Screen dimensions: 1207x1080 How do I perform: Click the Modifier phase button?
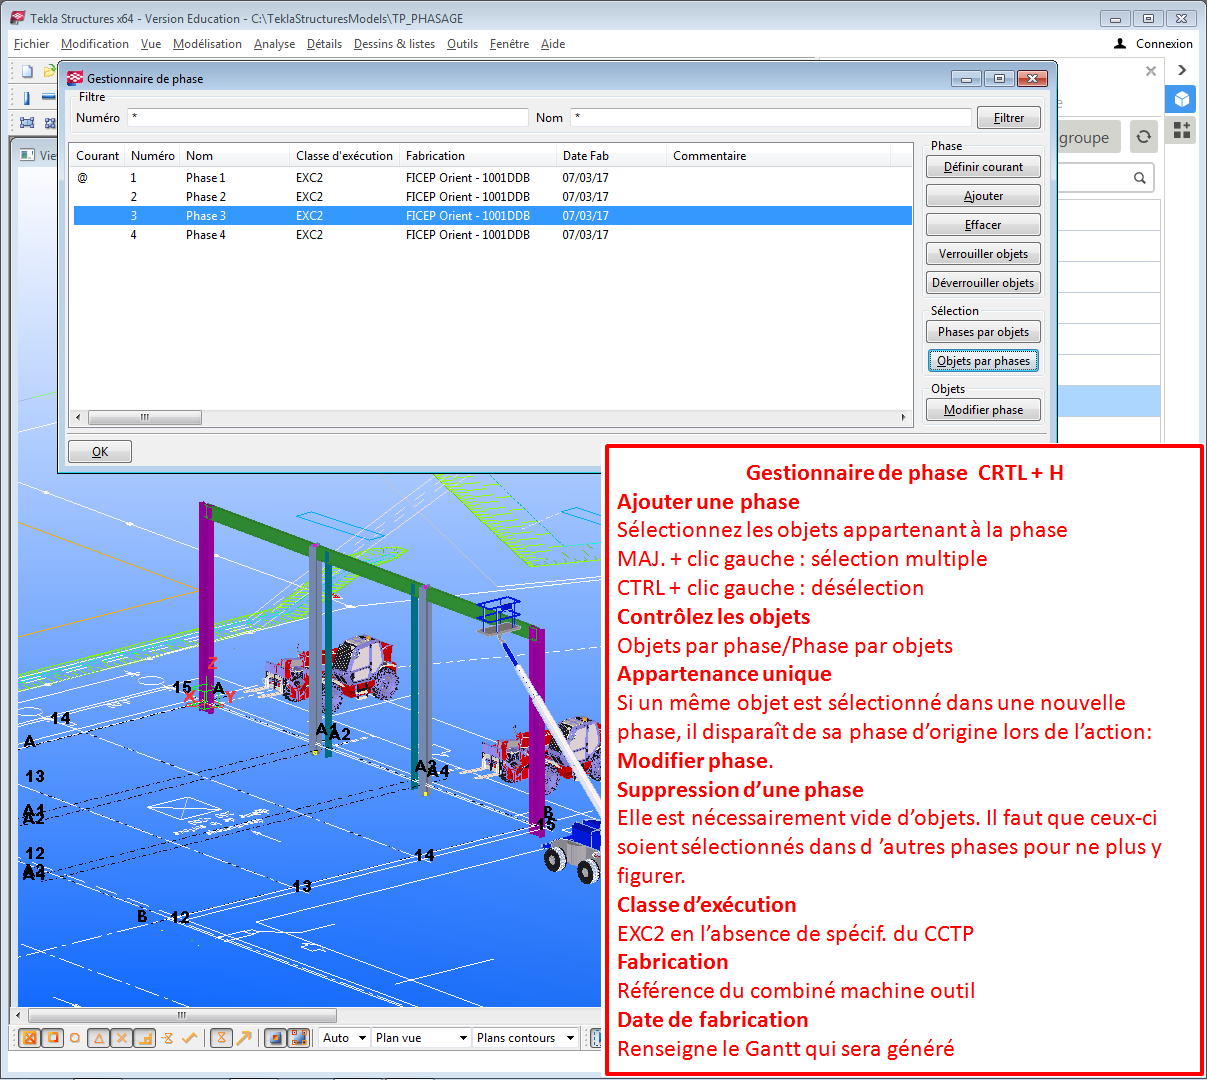(x=984, y=410)
